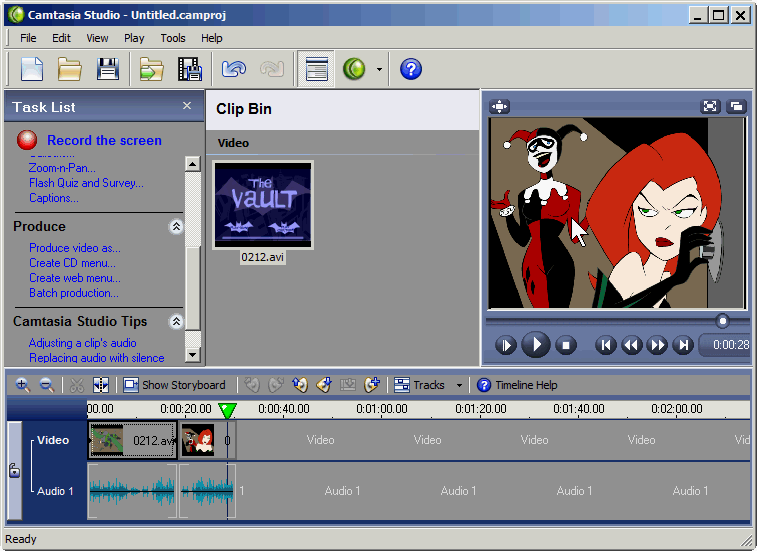Open a project with the folder icon
This screenshot has width=757, height=551.
(x=70, y=69)
